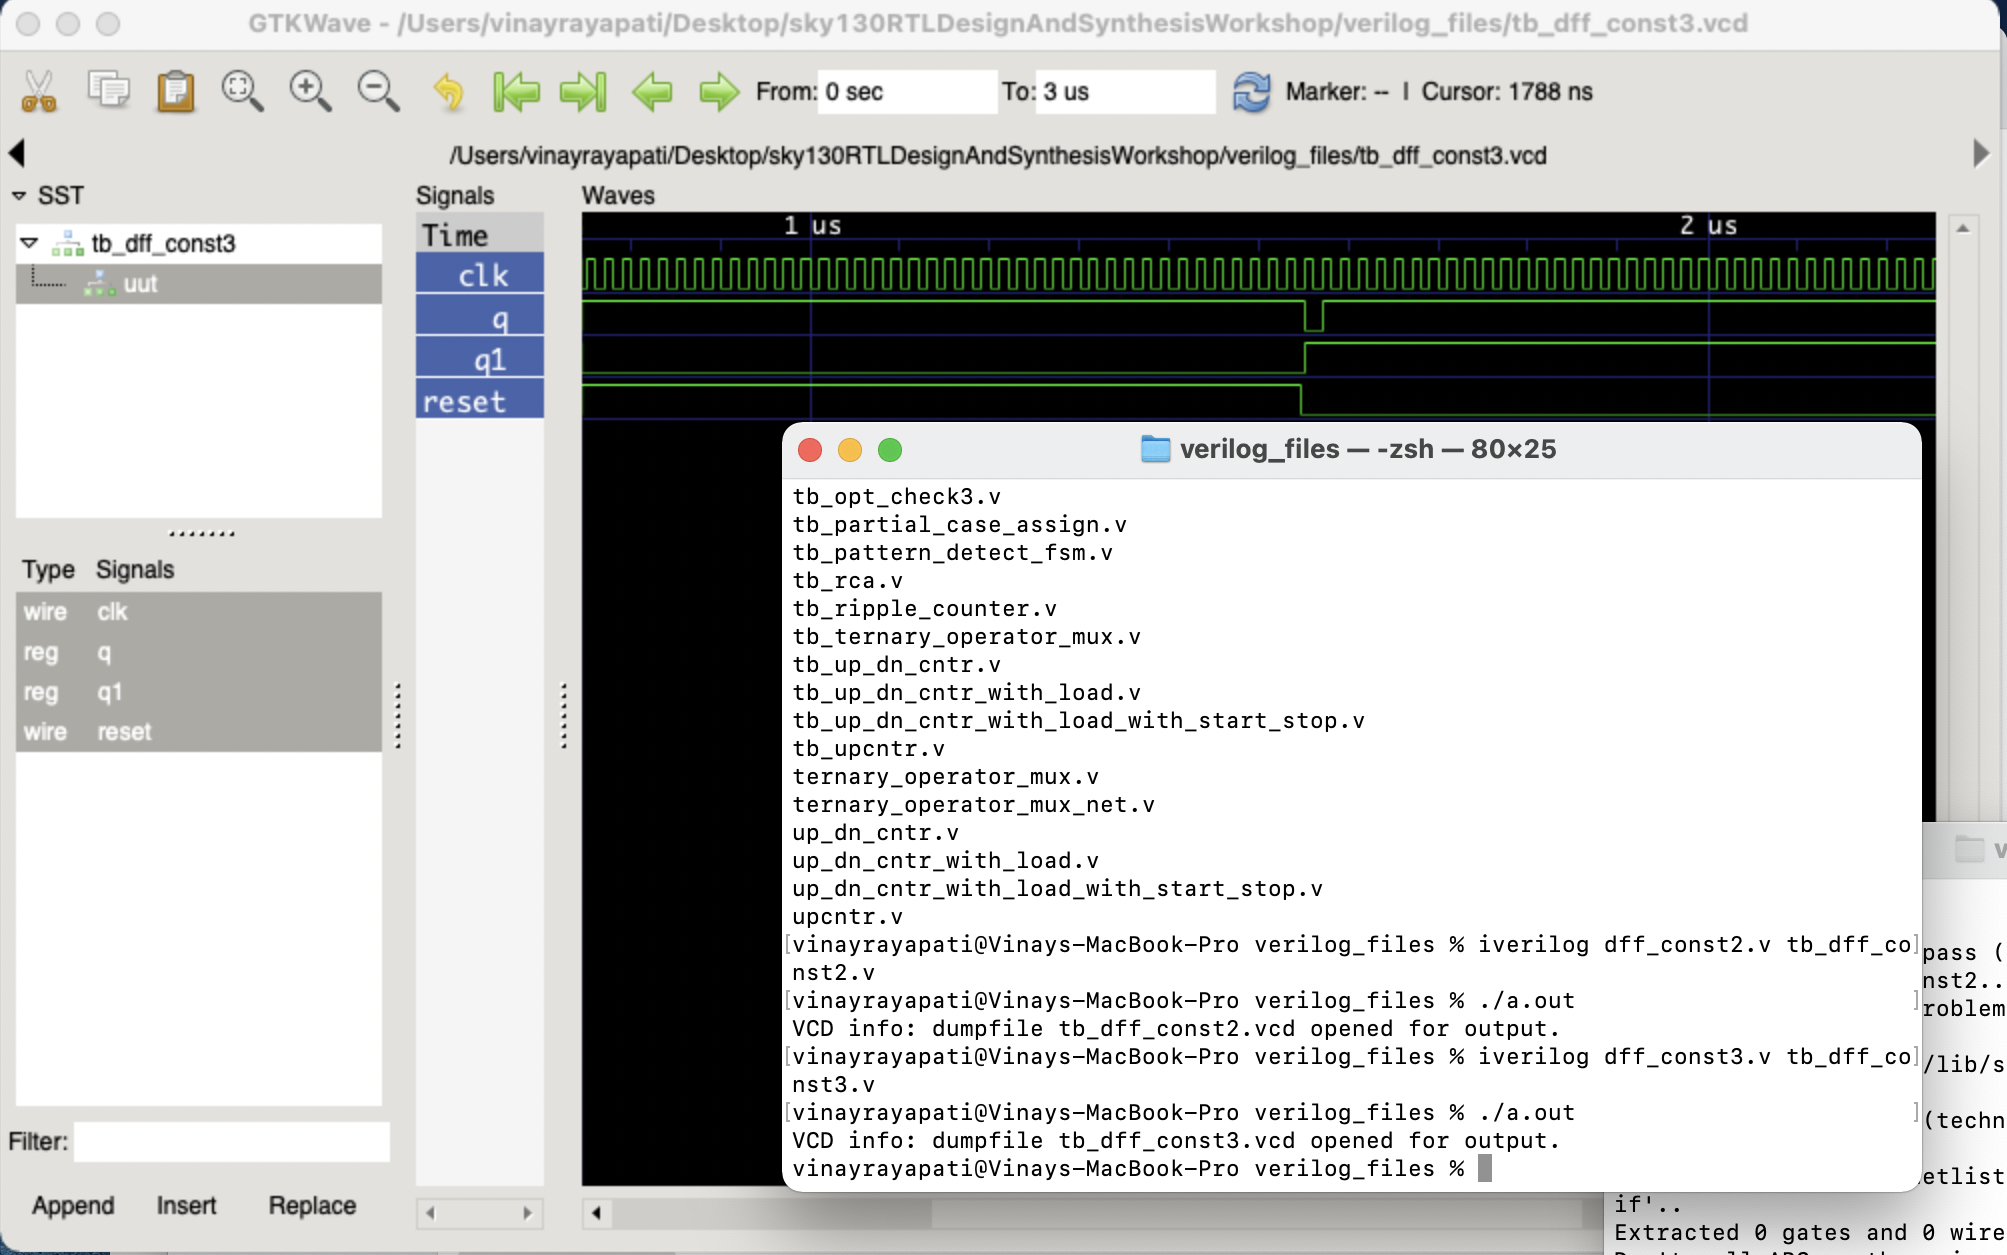Copy traces using the toolbar icon
This screenshot has height=1255, width=2007.
pyautogui.click(x=108, y=91)
